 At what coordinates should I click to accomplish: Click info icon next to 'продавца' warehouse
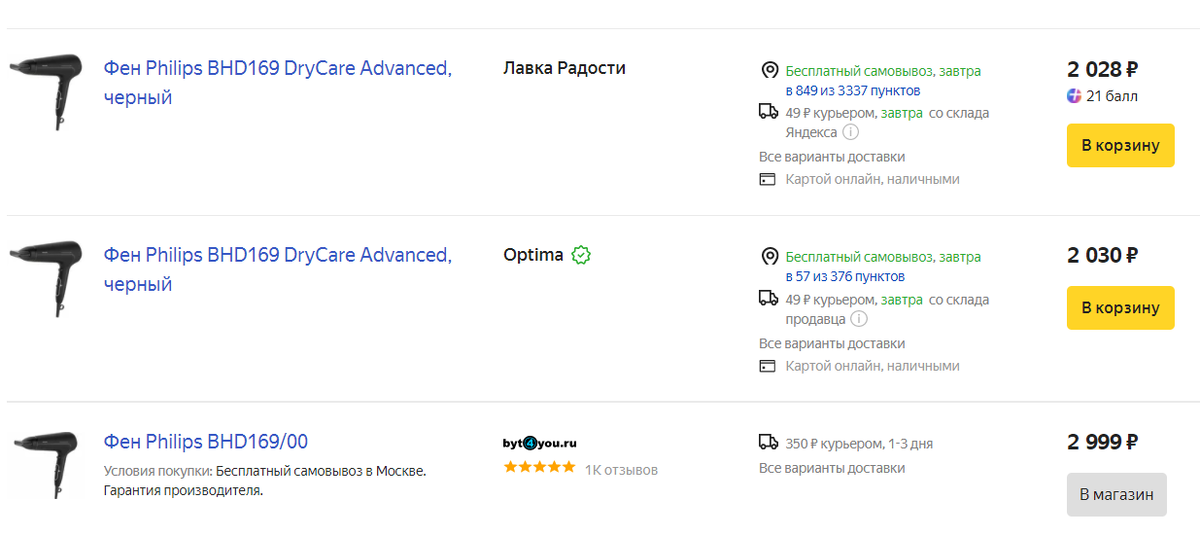click(858, 319)
